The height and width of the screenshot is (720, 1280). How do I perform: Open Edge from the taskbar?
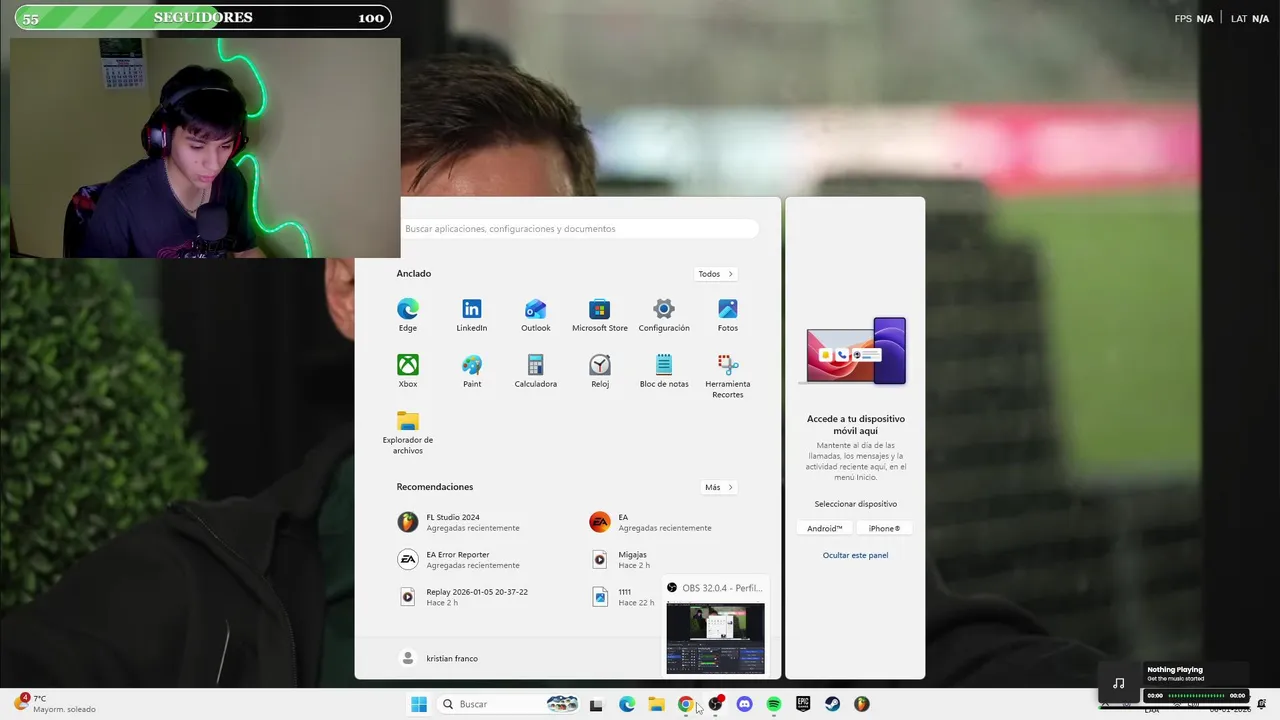[x=627, y=704]
